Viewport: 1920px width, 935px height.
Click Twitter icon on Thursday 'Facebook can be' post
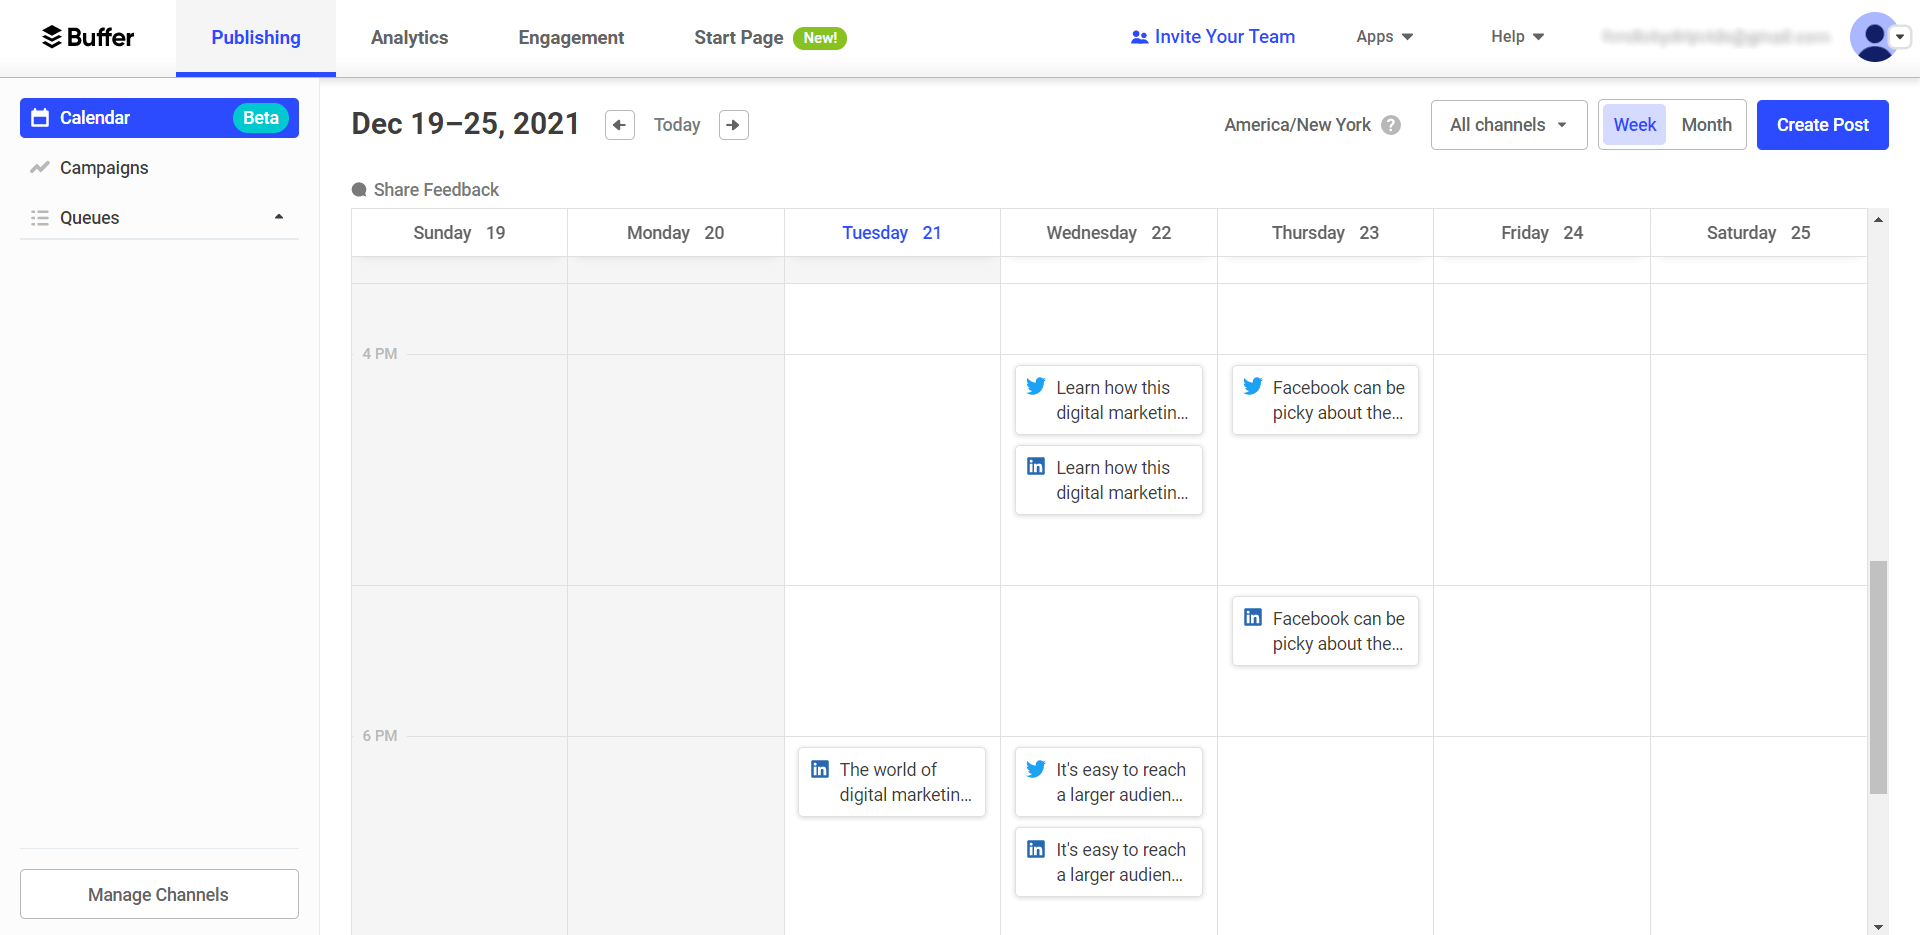(x=1253, y=386)
